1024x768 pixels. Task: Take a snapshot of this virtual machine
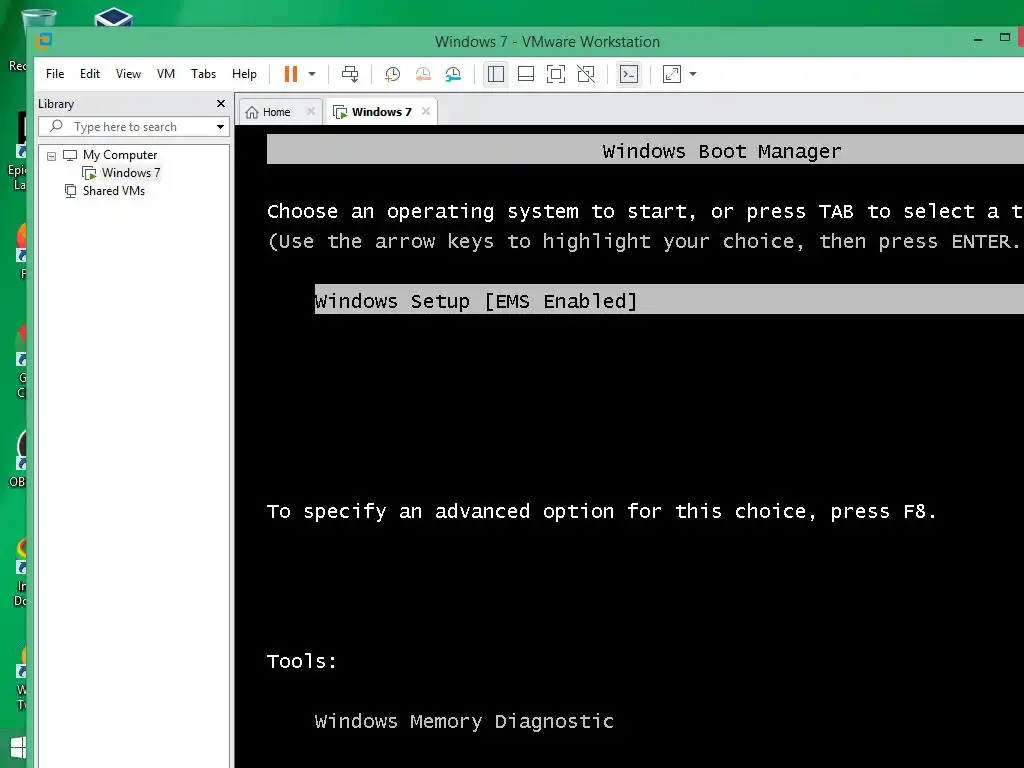[392, 74]
